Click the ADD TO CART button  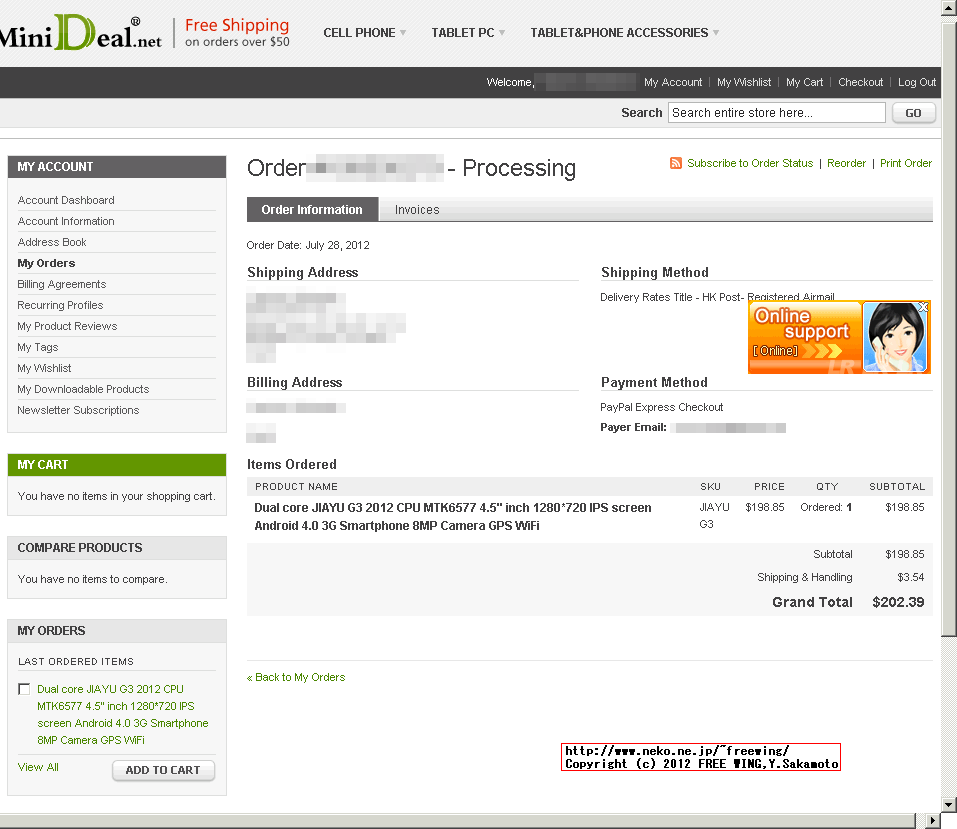pyautogui.click(x=163, y=770)
